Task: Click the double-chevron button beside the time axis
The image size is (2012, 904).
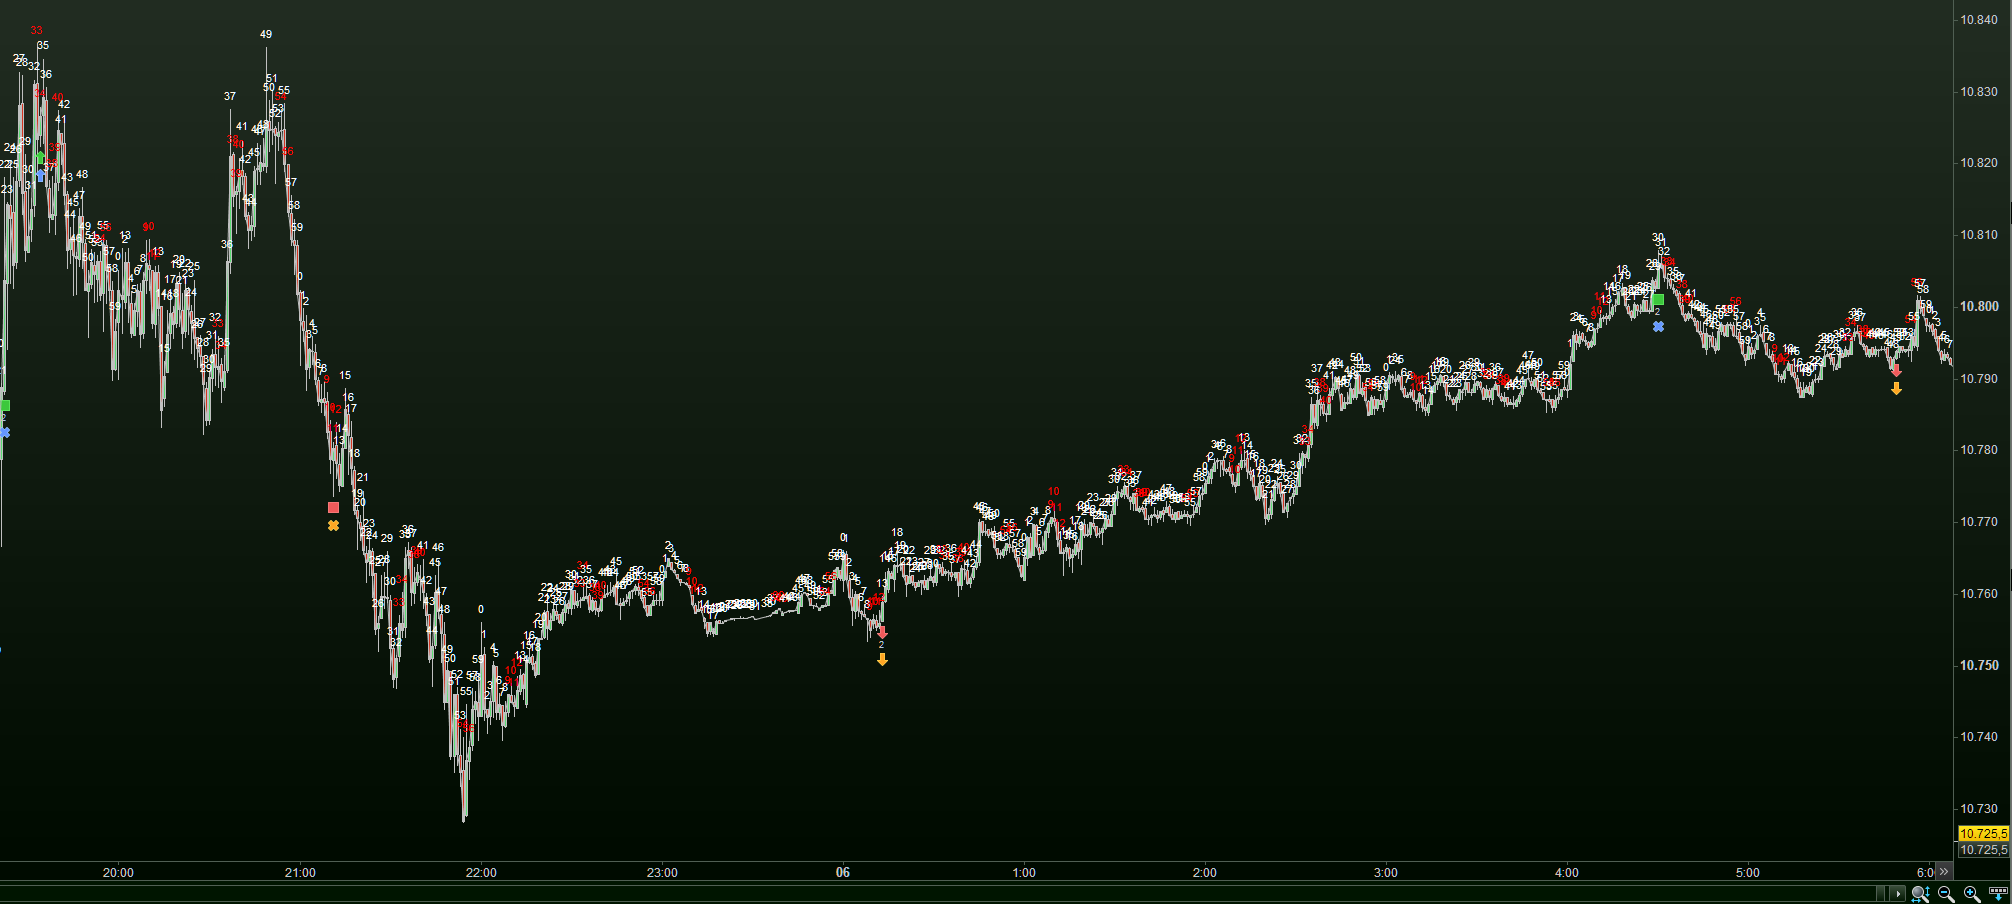Action: pos(1944,872)
